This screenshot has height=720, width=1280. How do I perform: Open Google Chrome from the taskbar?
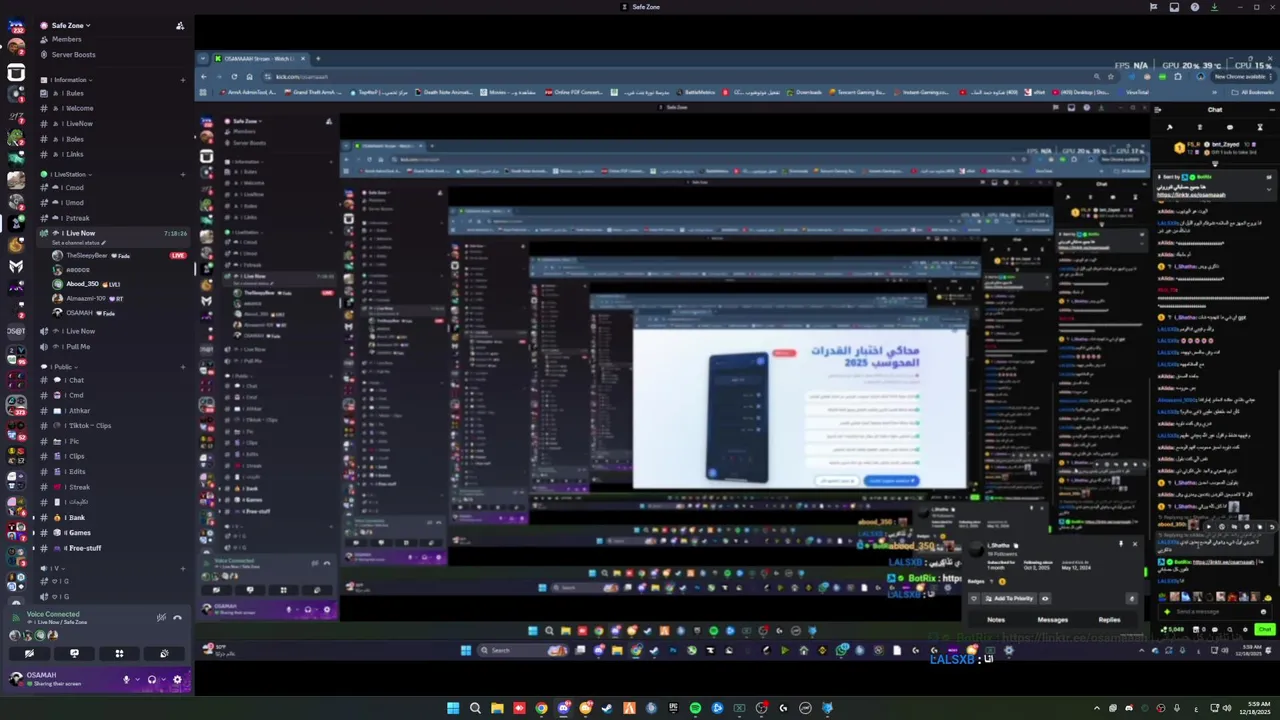point(541,708)
